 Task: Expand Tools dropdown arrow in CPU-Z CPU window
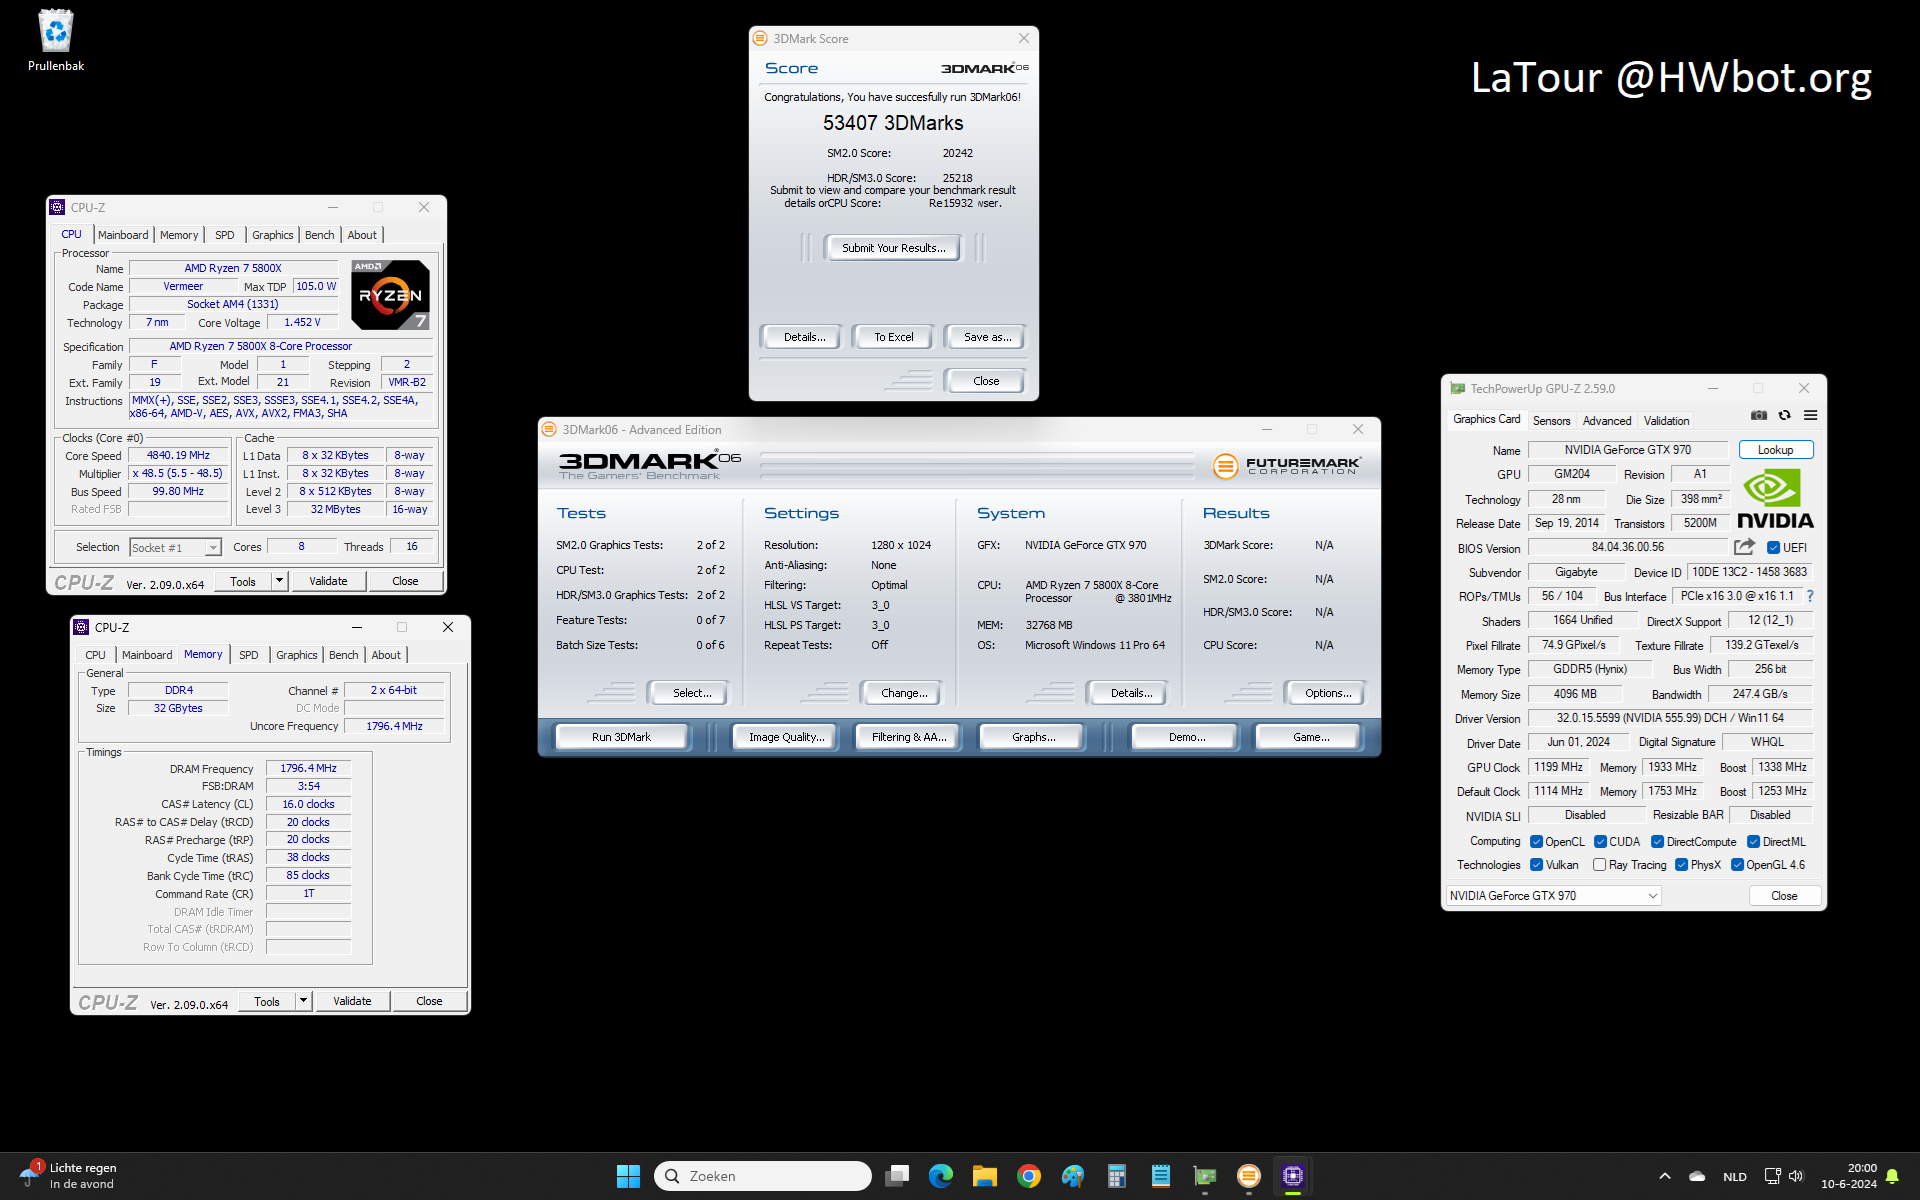pos(279,581)
